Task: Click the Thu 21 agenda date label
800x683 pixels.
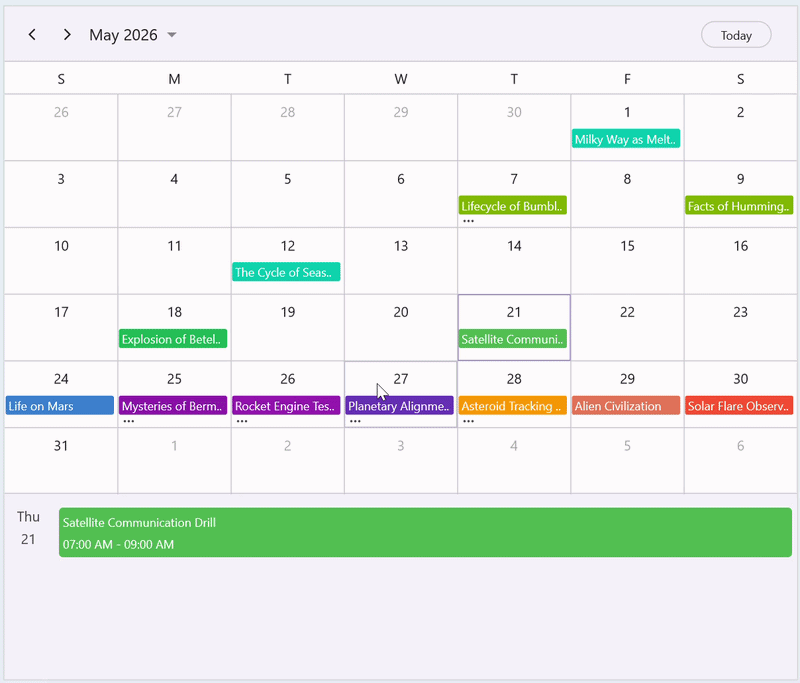Action: pyautogui.click(x=28, y=528)
